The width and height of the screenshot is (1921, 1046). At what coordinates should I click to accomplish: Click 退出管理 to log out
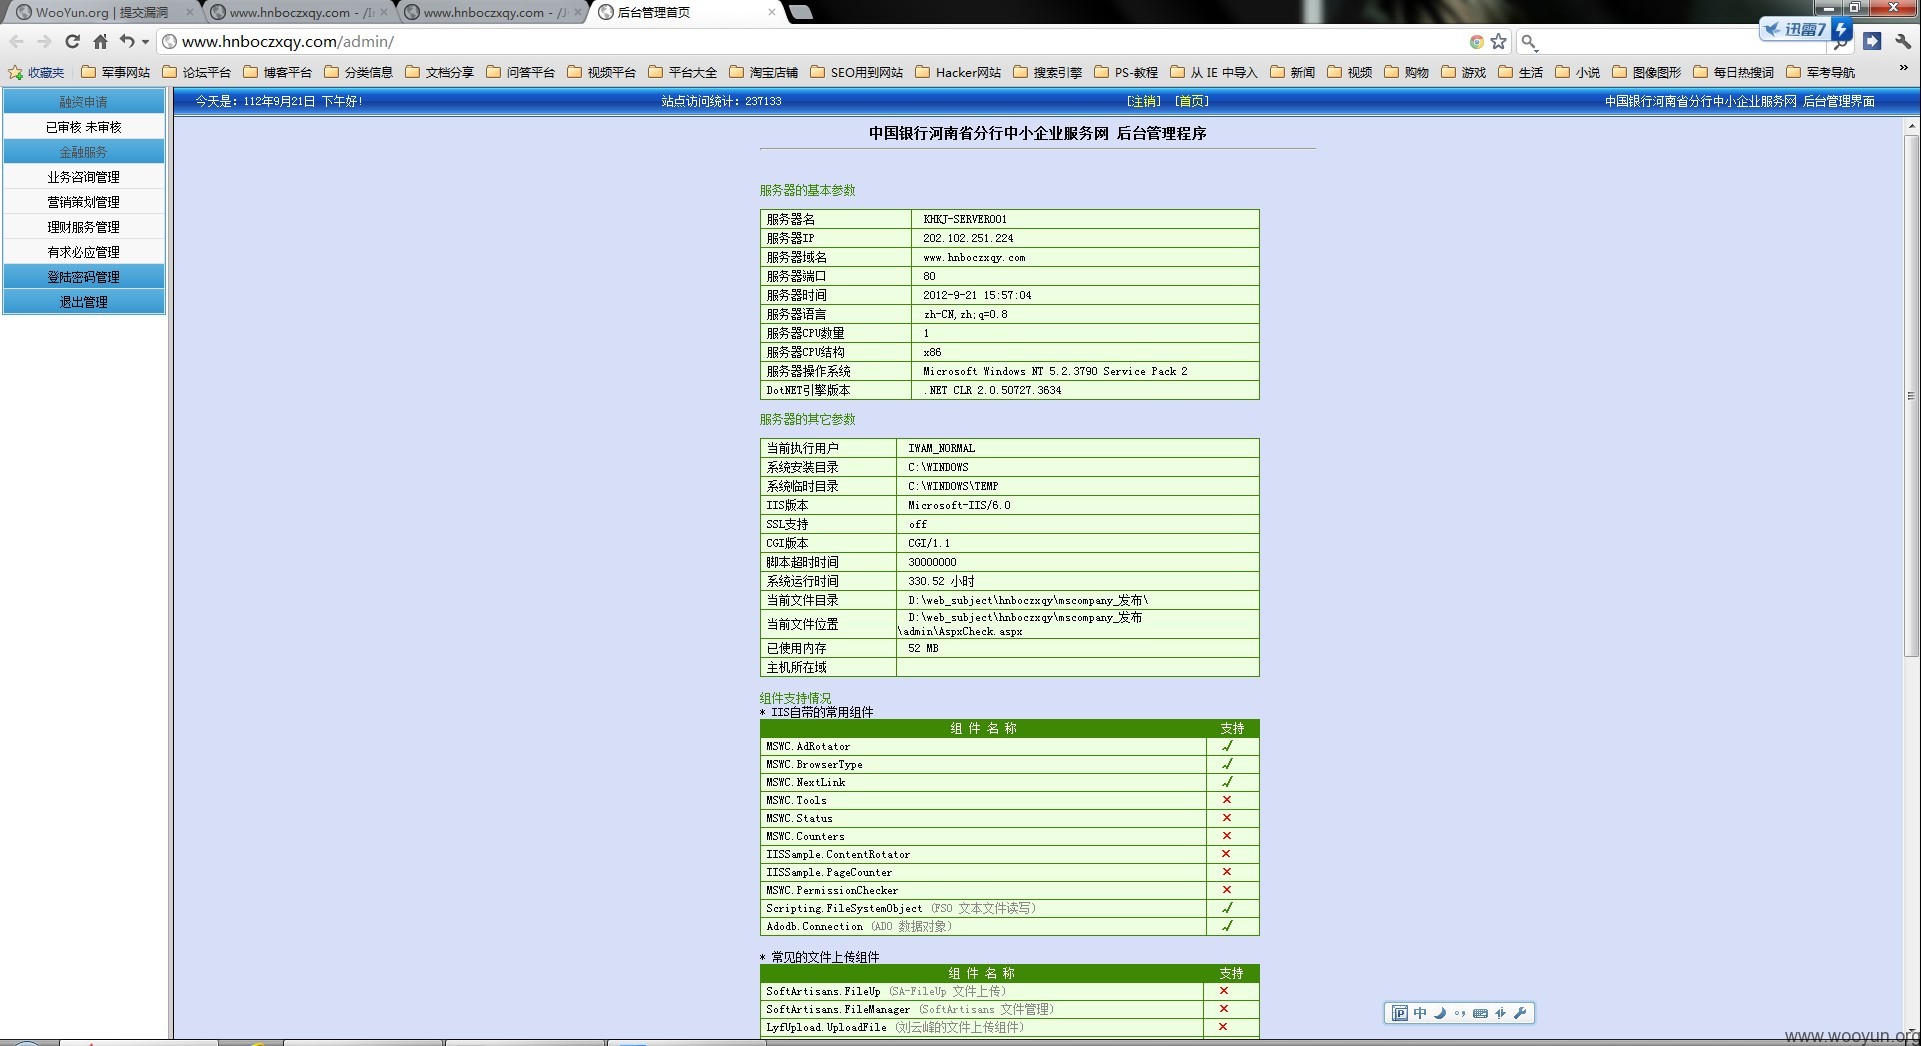(x=84, y=302)
